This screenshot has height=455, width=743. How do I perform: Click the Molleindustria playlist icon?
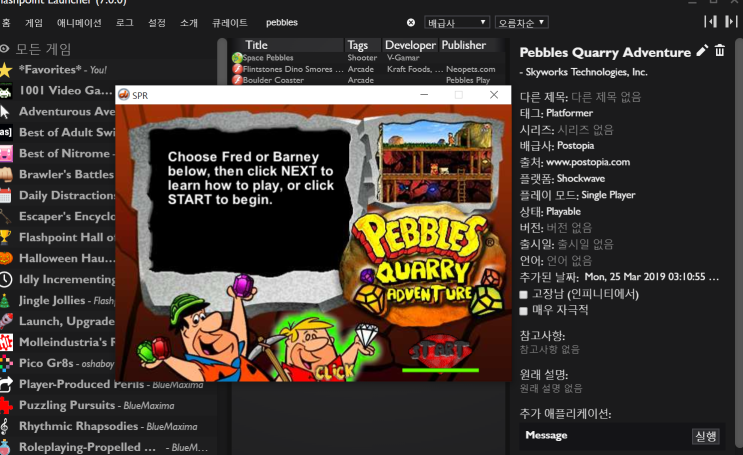tap(6, 342)
